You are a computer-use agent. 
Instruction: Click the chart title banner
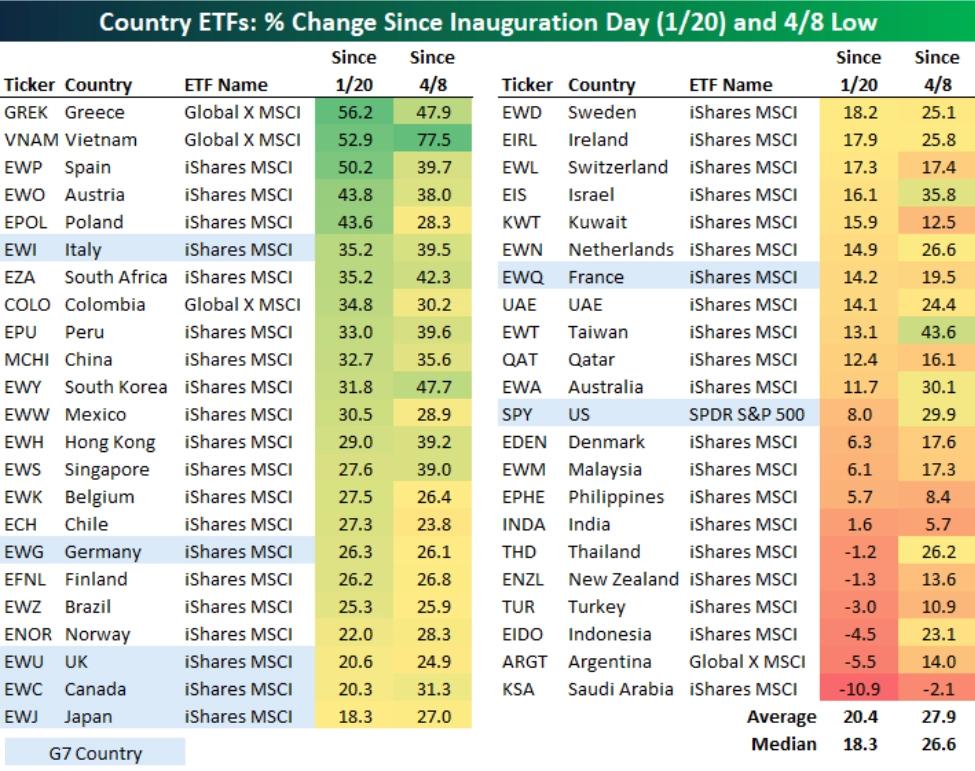coord(488,21)
